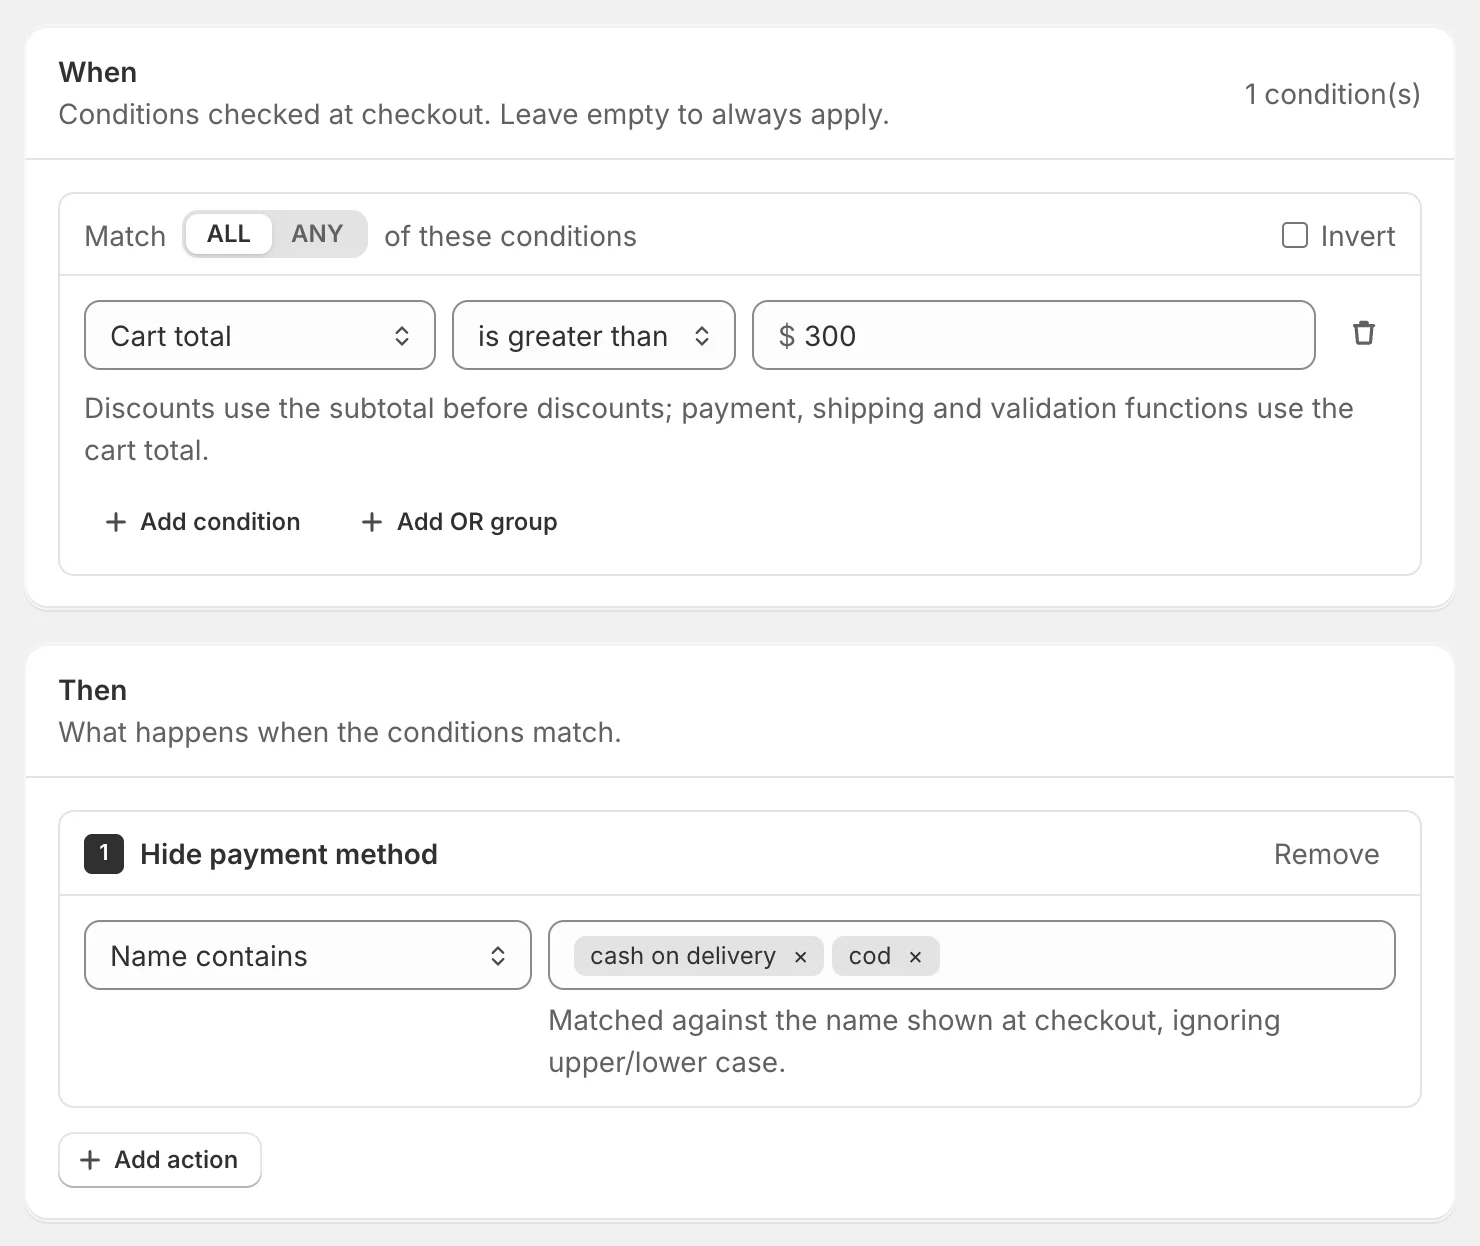Add another action
The image size is (1480, 1246).
pyautogui.click(x=160, y=1160)
